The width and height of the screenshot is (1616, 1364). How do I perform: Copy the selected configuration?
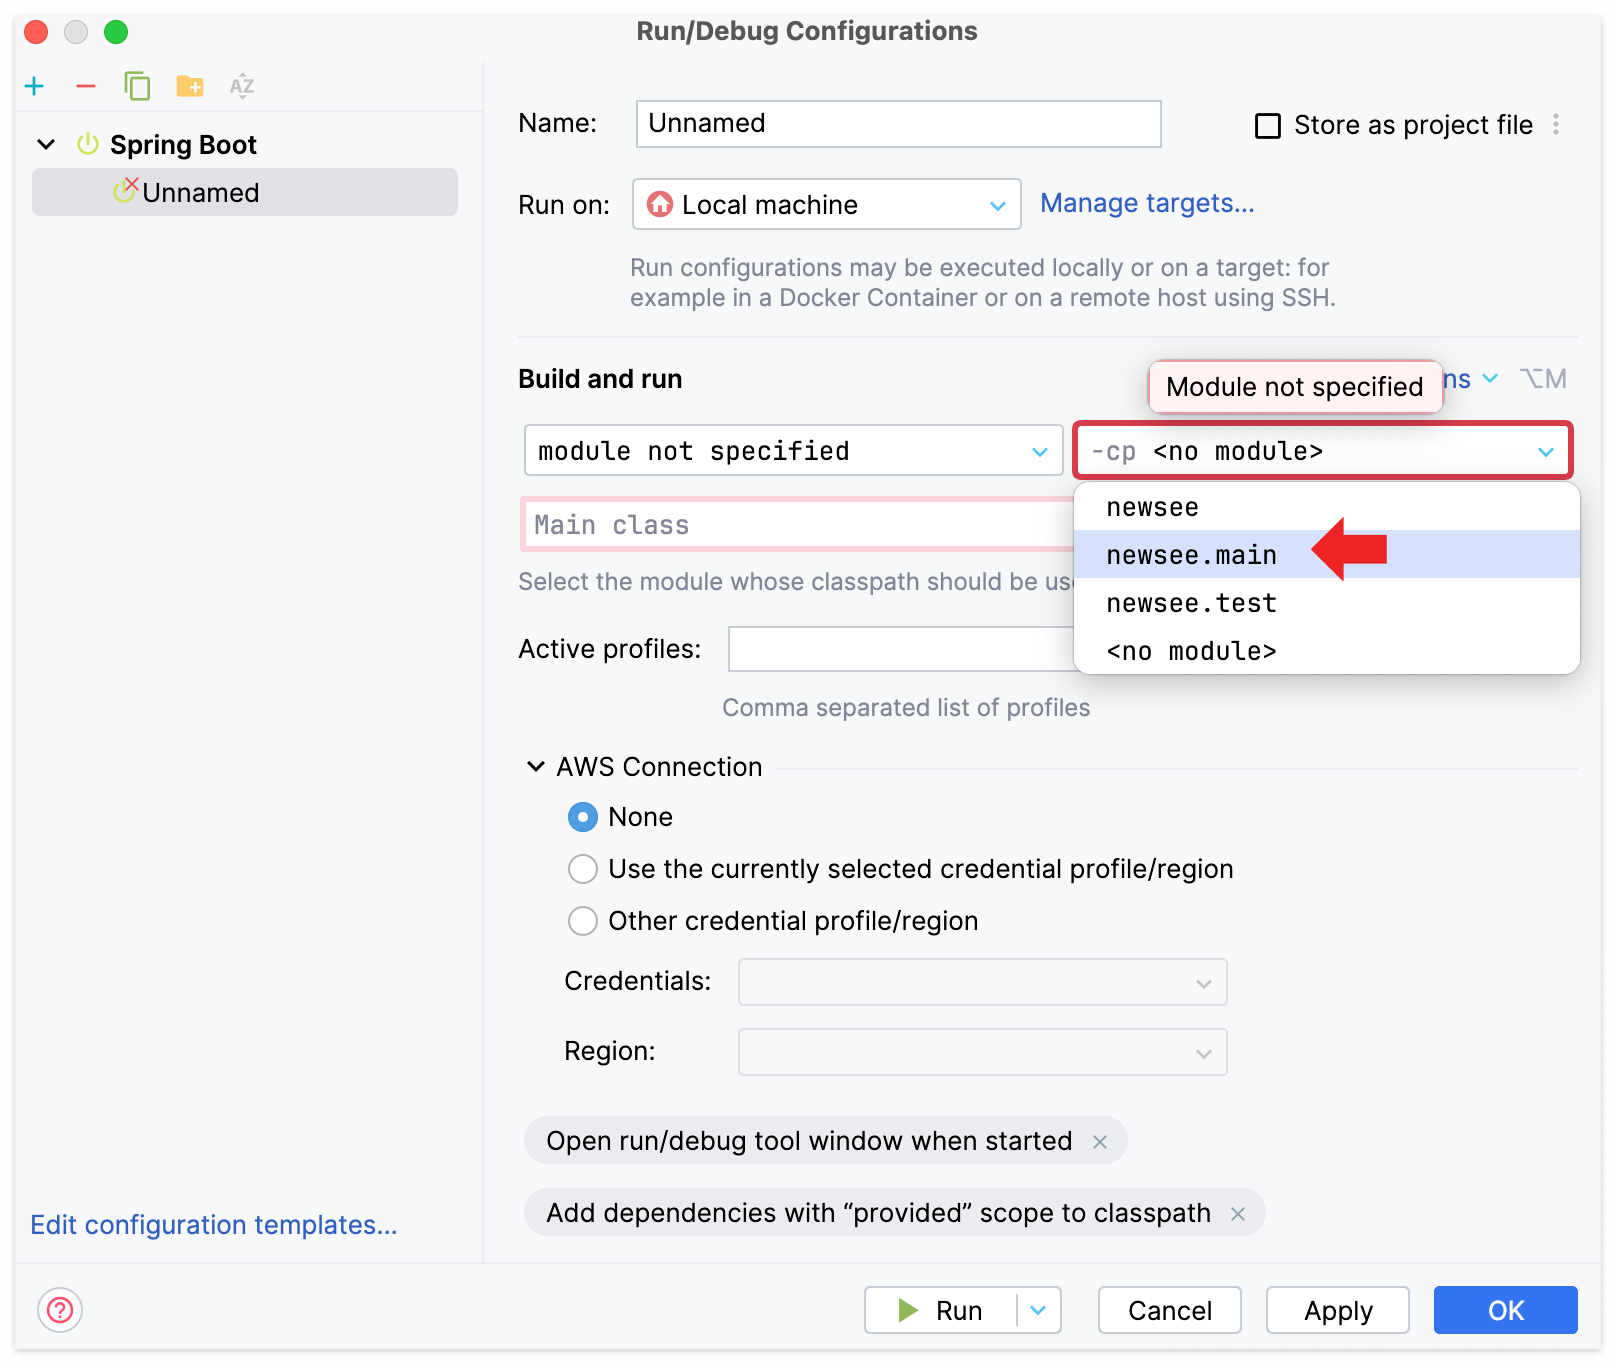(137, 86)
